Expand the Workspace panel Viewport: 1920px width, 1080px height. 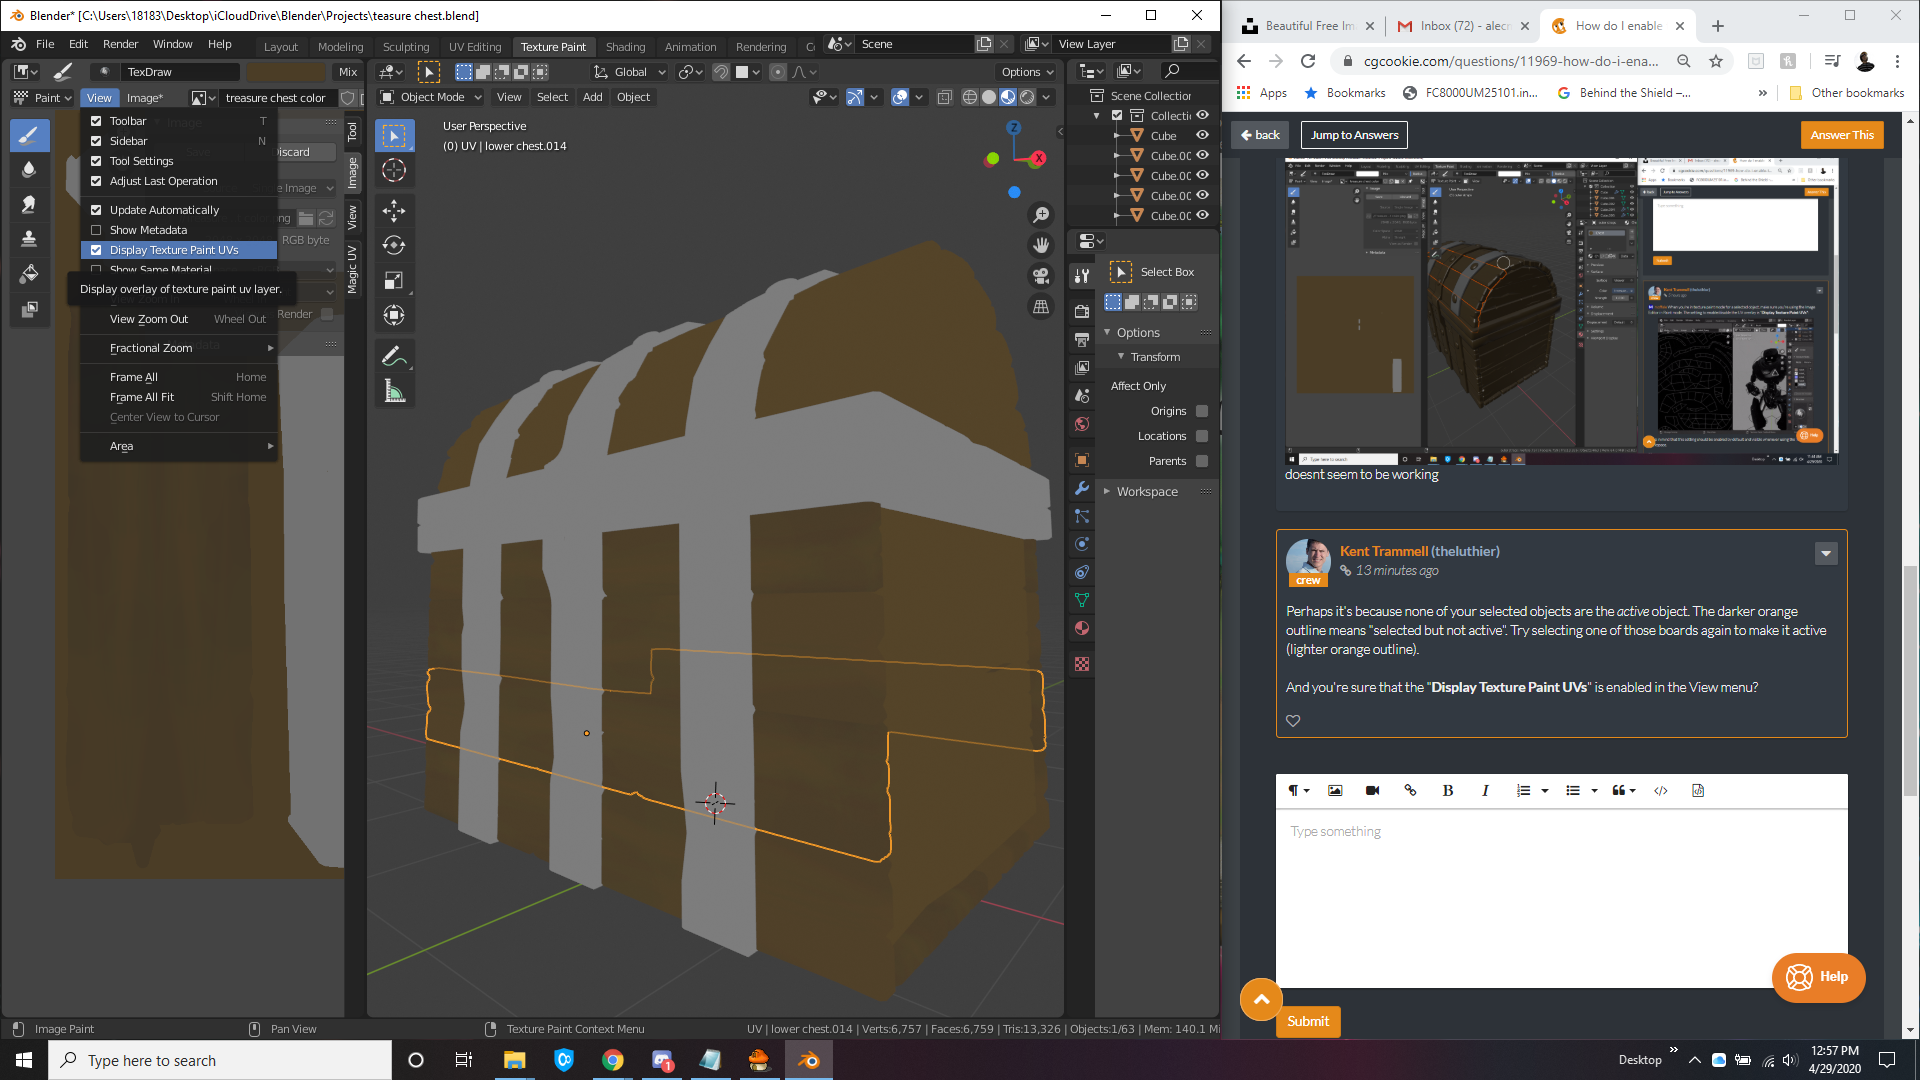tap(1146, 492)
